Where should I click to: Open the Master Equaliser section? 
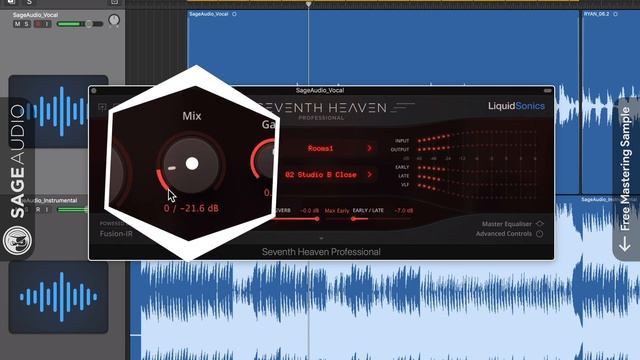pyautogui.click(x=507, y=224)
